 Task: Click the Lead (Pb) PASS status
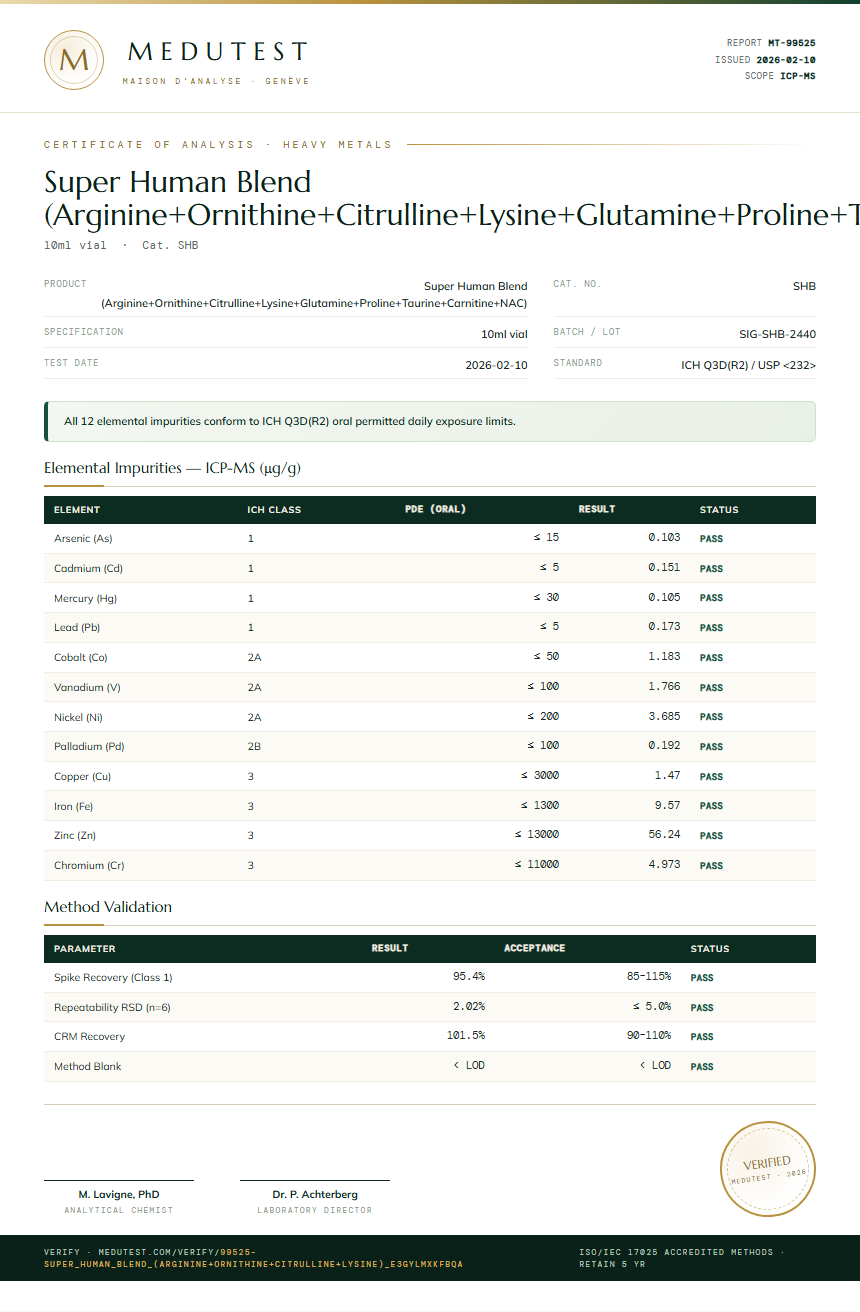pyautogui.click(x=711, y=628)
